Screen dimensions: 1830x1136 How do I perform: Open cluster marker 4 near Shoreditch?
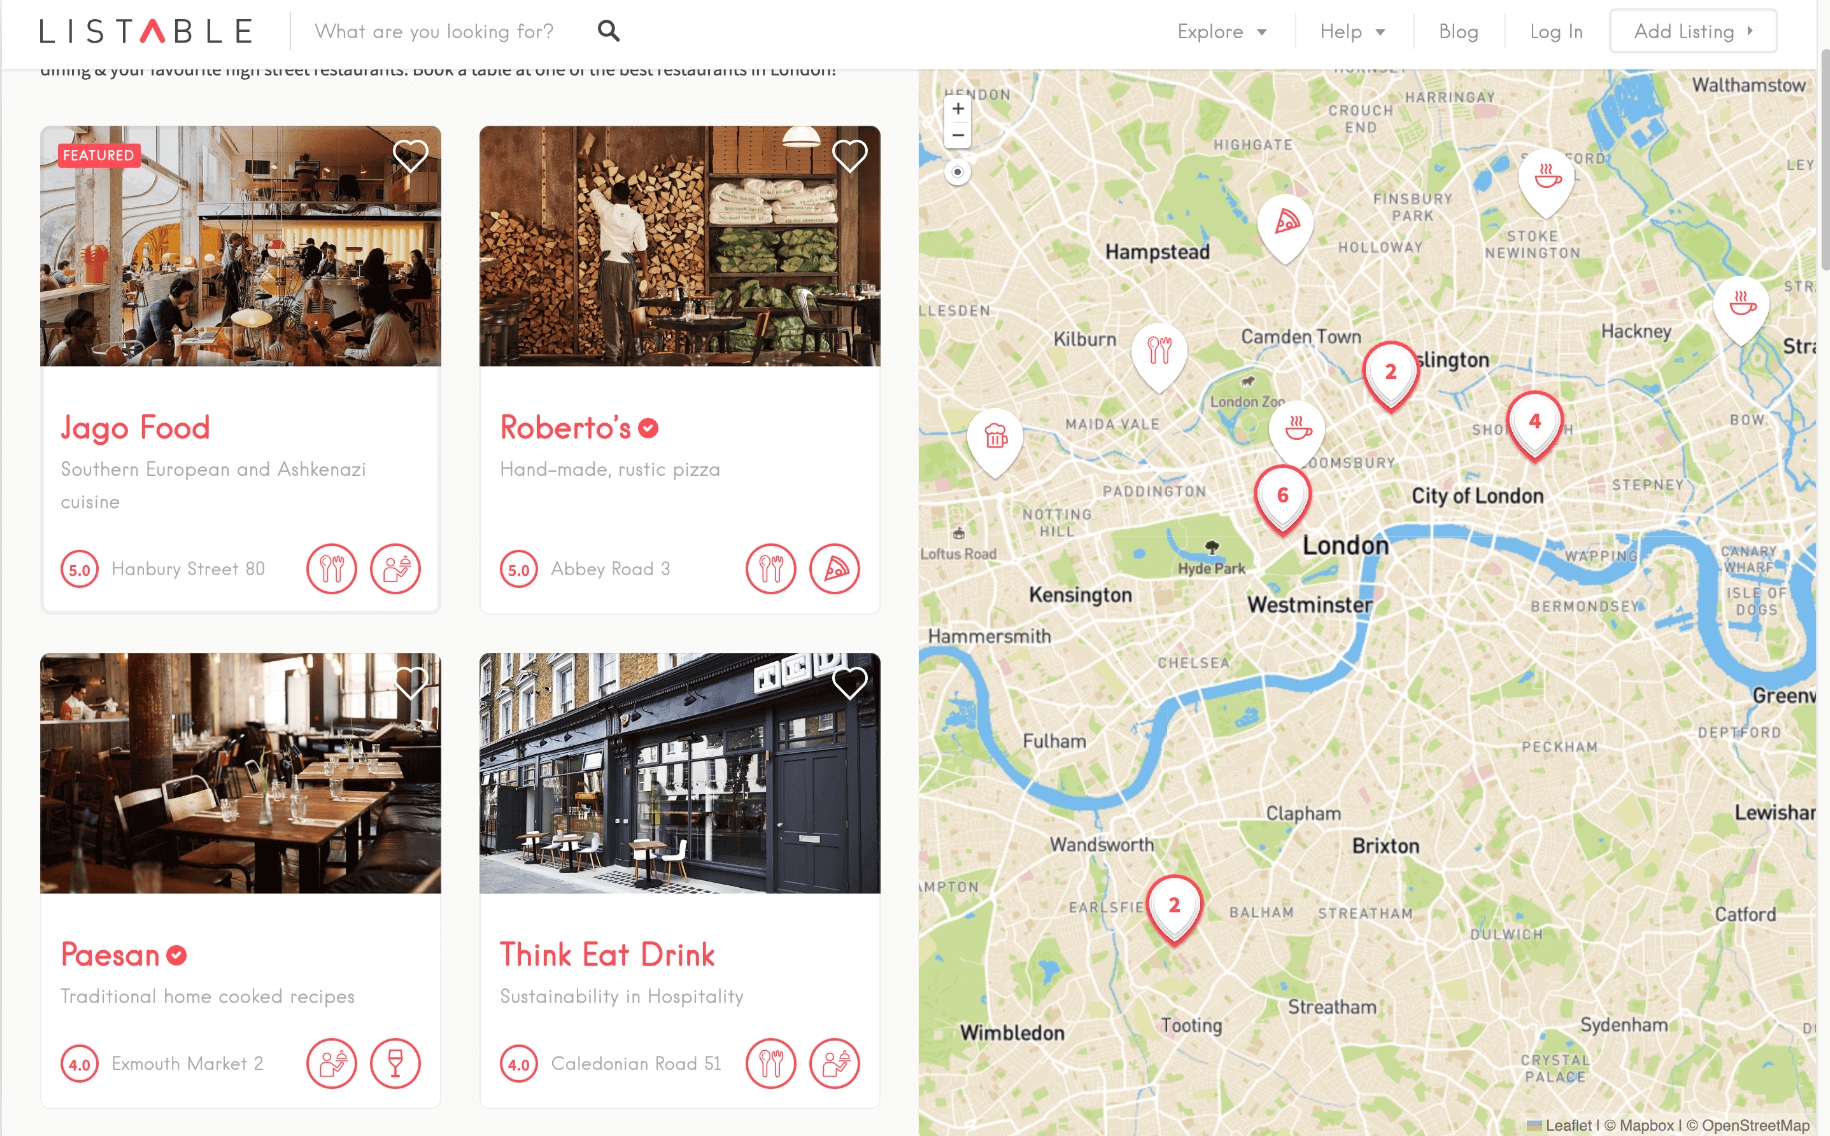point(1535,426)
